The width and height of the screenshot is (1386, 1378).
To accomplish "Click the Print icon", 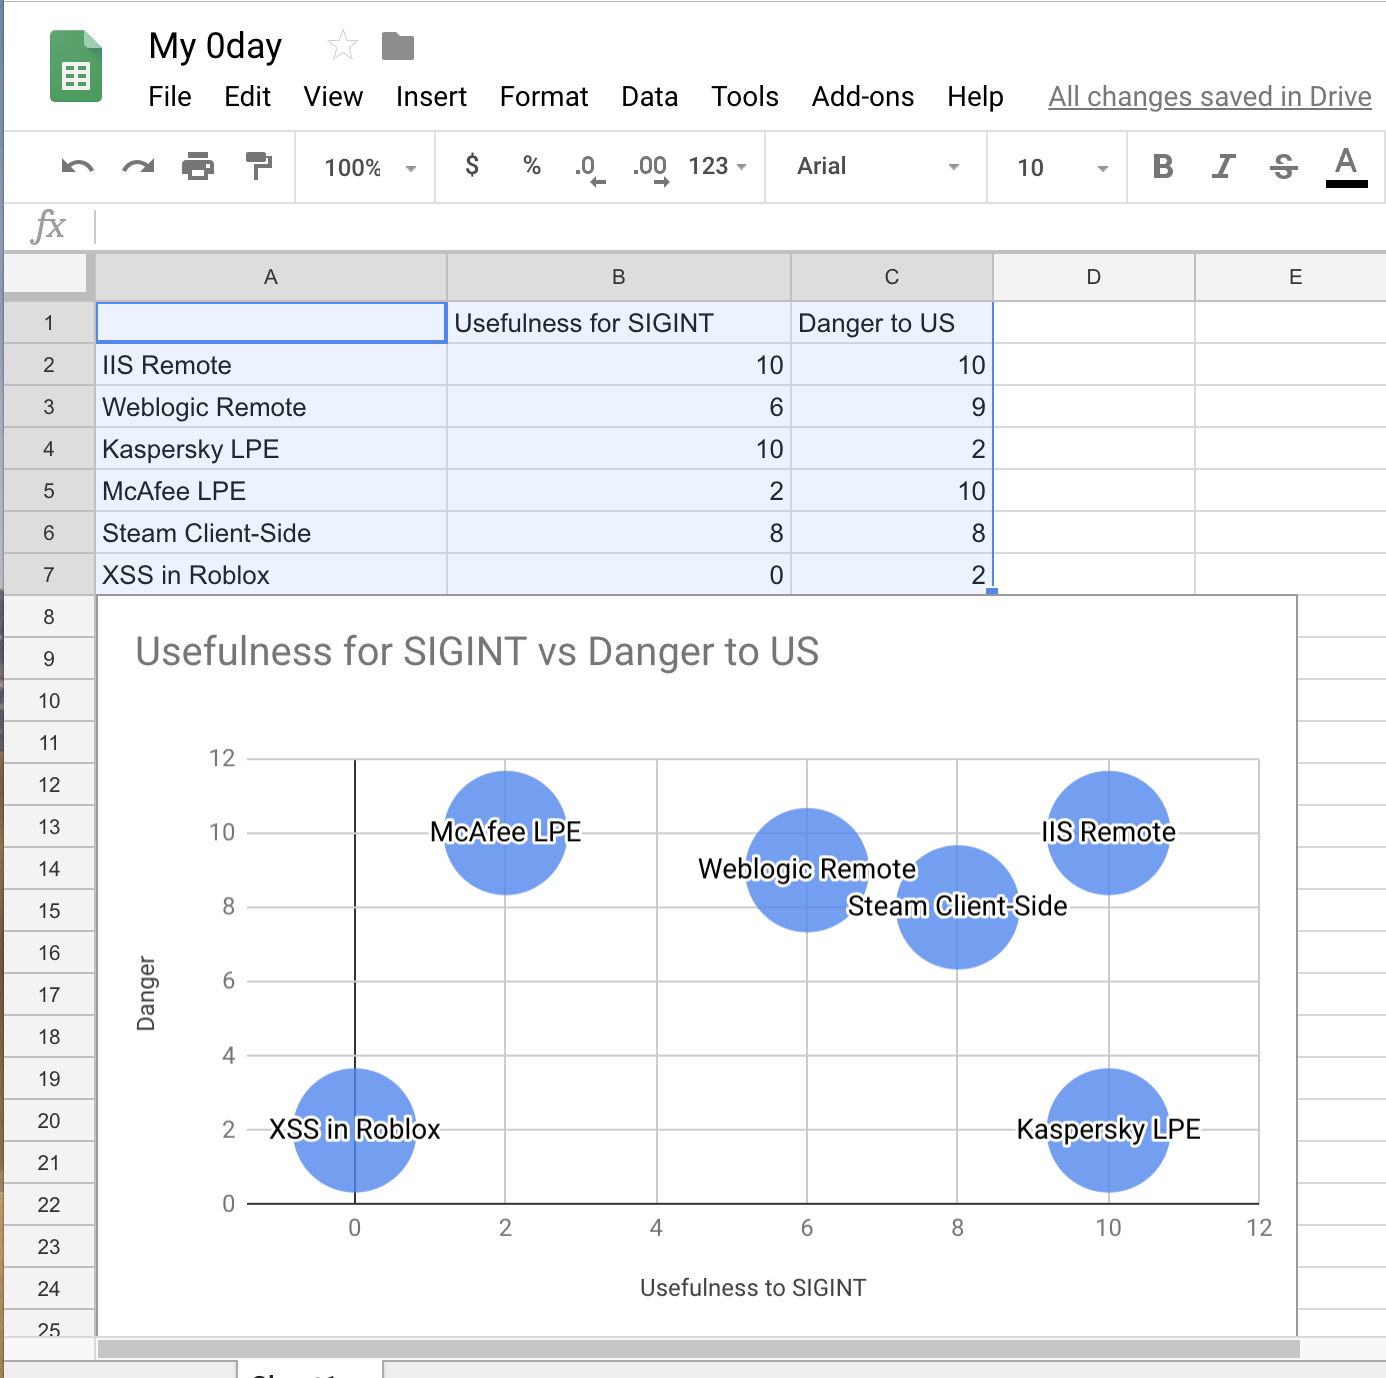I will coord(198,167).
